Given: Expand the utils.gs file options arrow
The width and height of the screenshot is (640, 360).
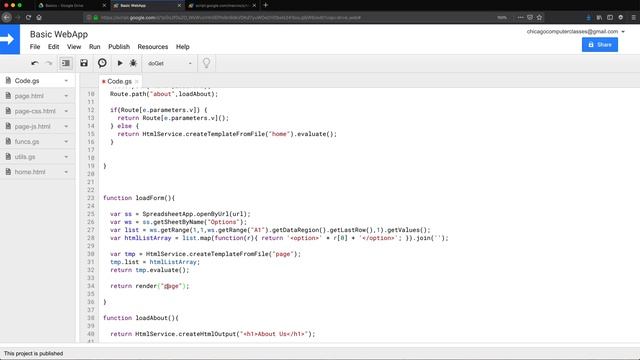Looking at the screenshot, I should point(66,157).
